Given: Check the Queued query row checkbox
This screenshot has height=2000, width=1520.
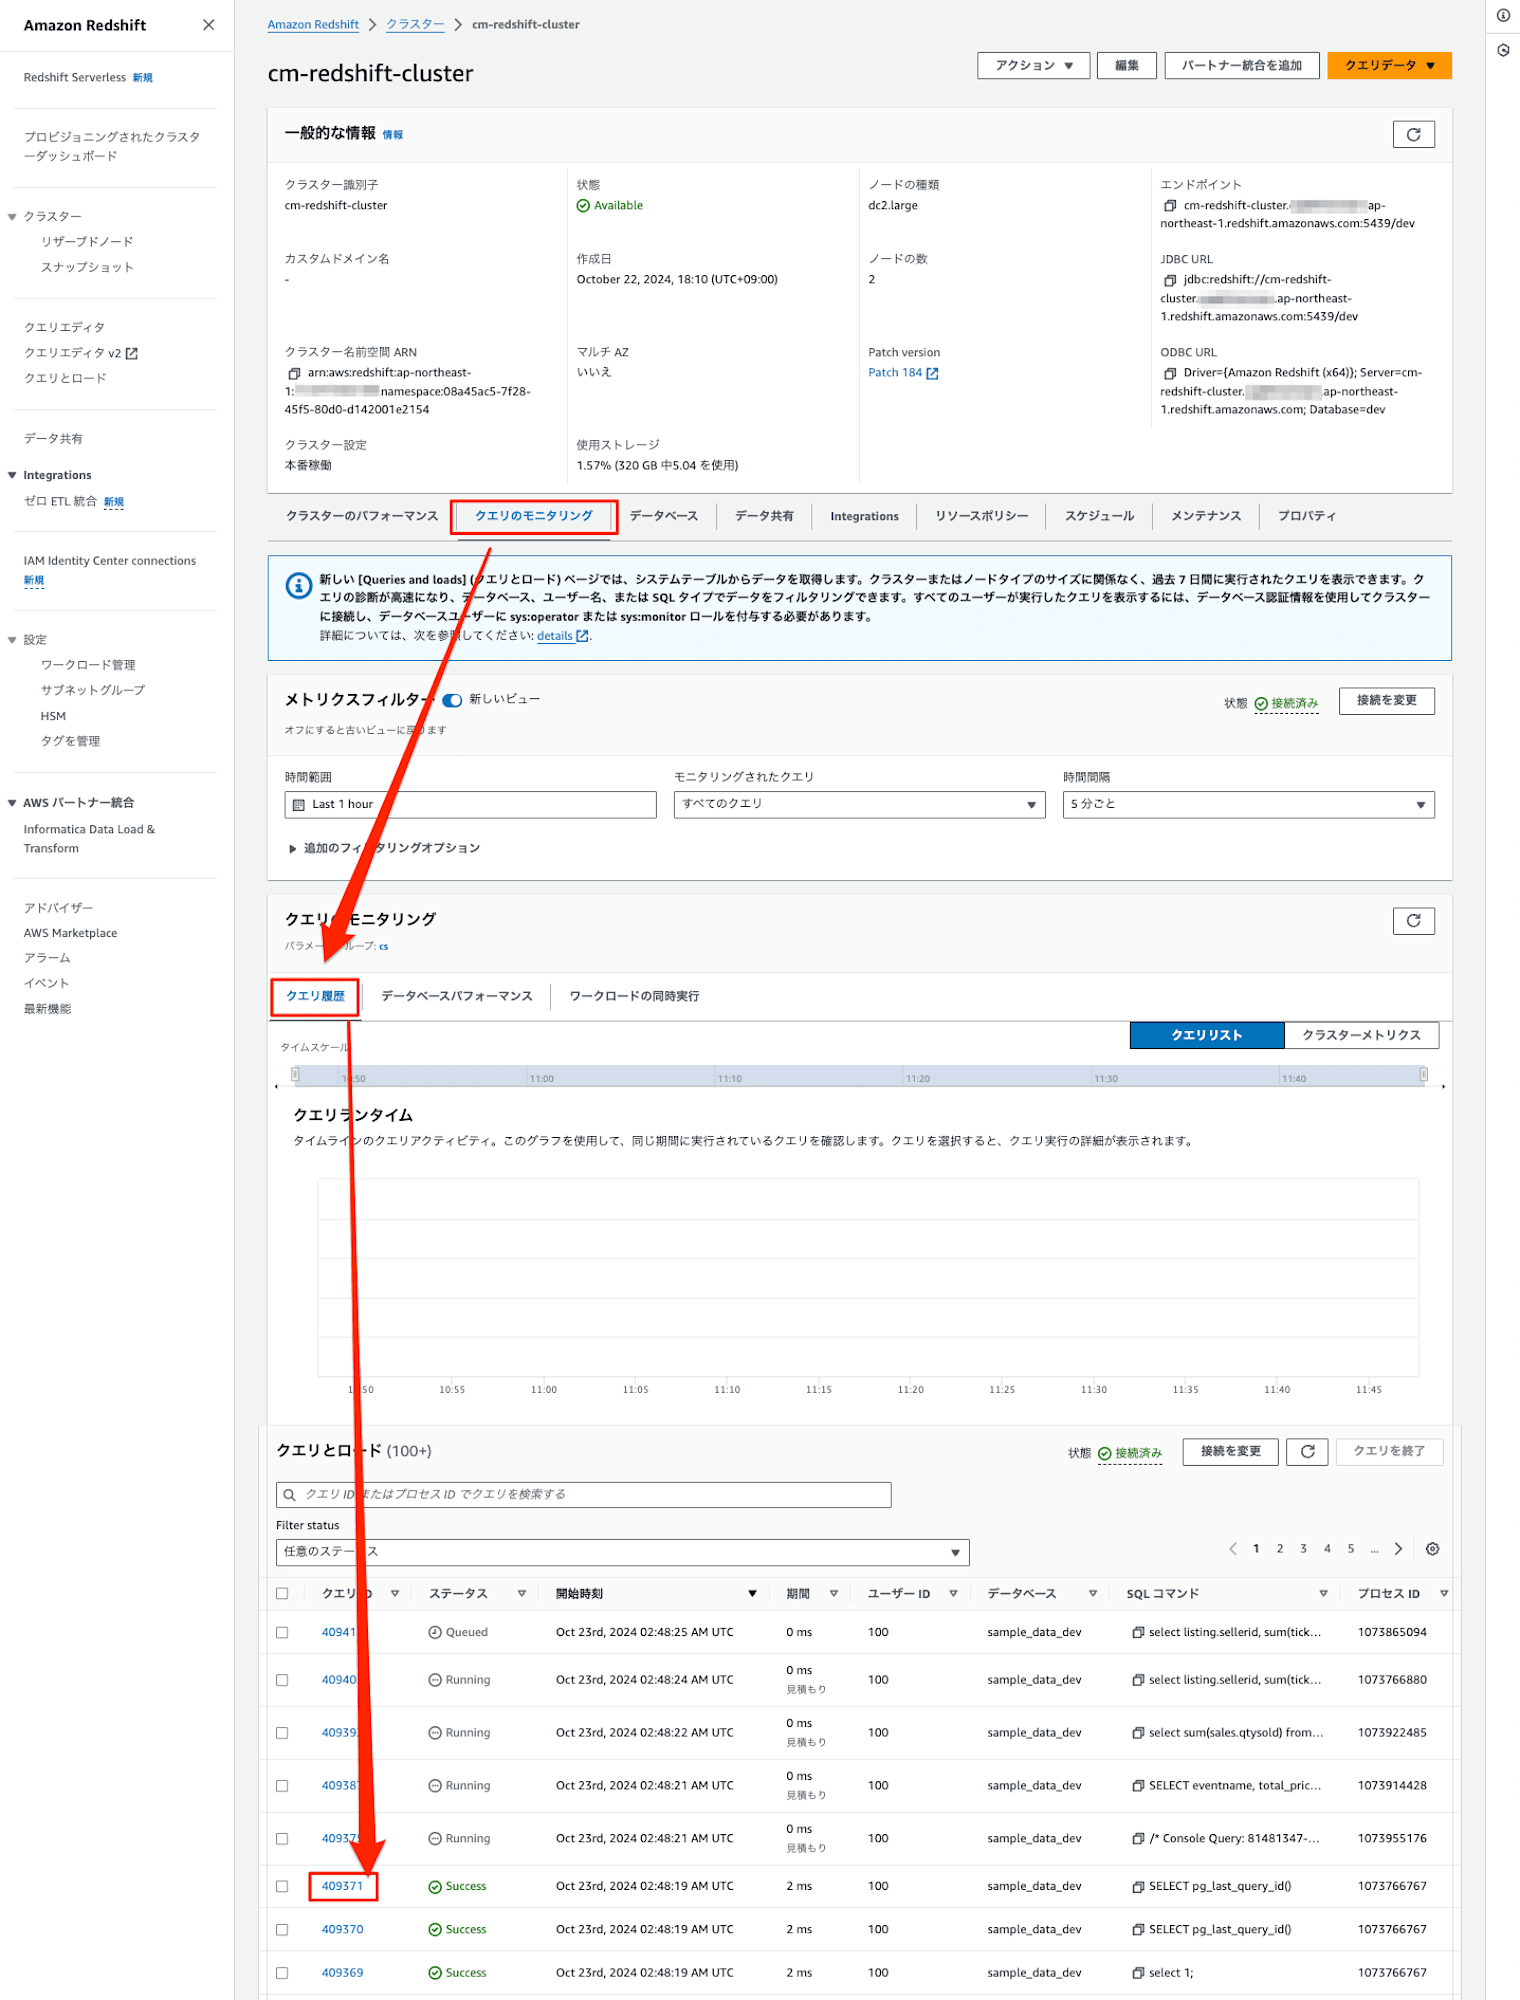Looking at the screenshot, I should (282, 1633).
